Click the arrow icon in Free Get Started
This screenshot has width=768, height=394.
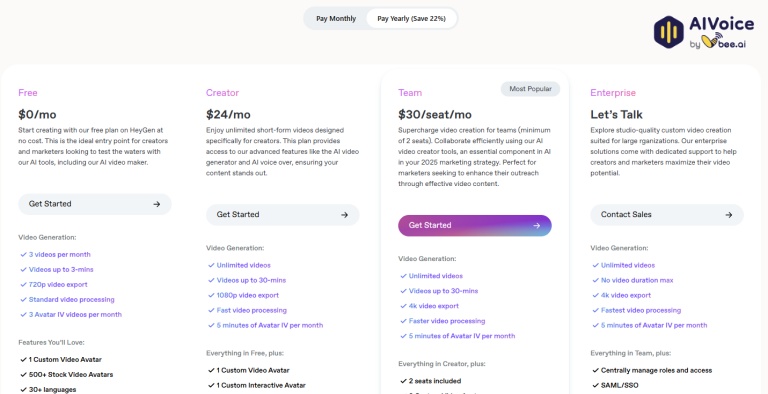(157, 204)
